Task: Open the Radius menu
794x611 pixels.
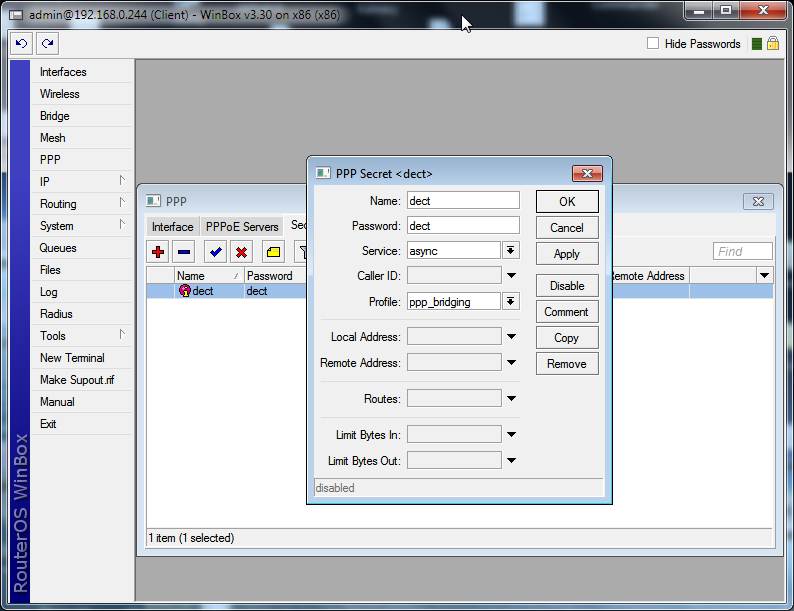Action: pyautogui.click(x=56, y=314)
